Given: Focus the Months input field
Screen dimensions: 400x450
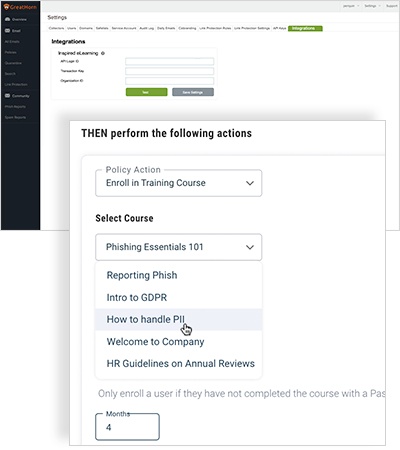Looking at the screenshot, I should pyautogui.click(x=127, y=427).
